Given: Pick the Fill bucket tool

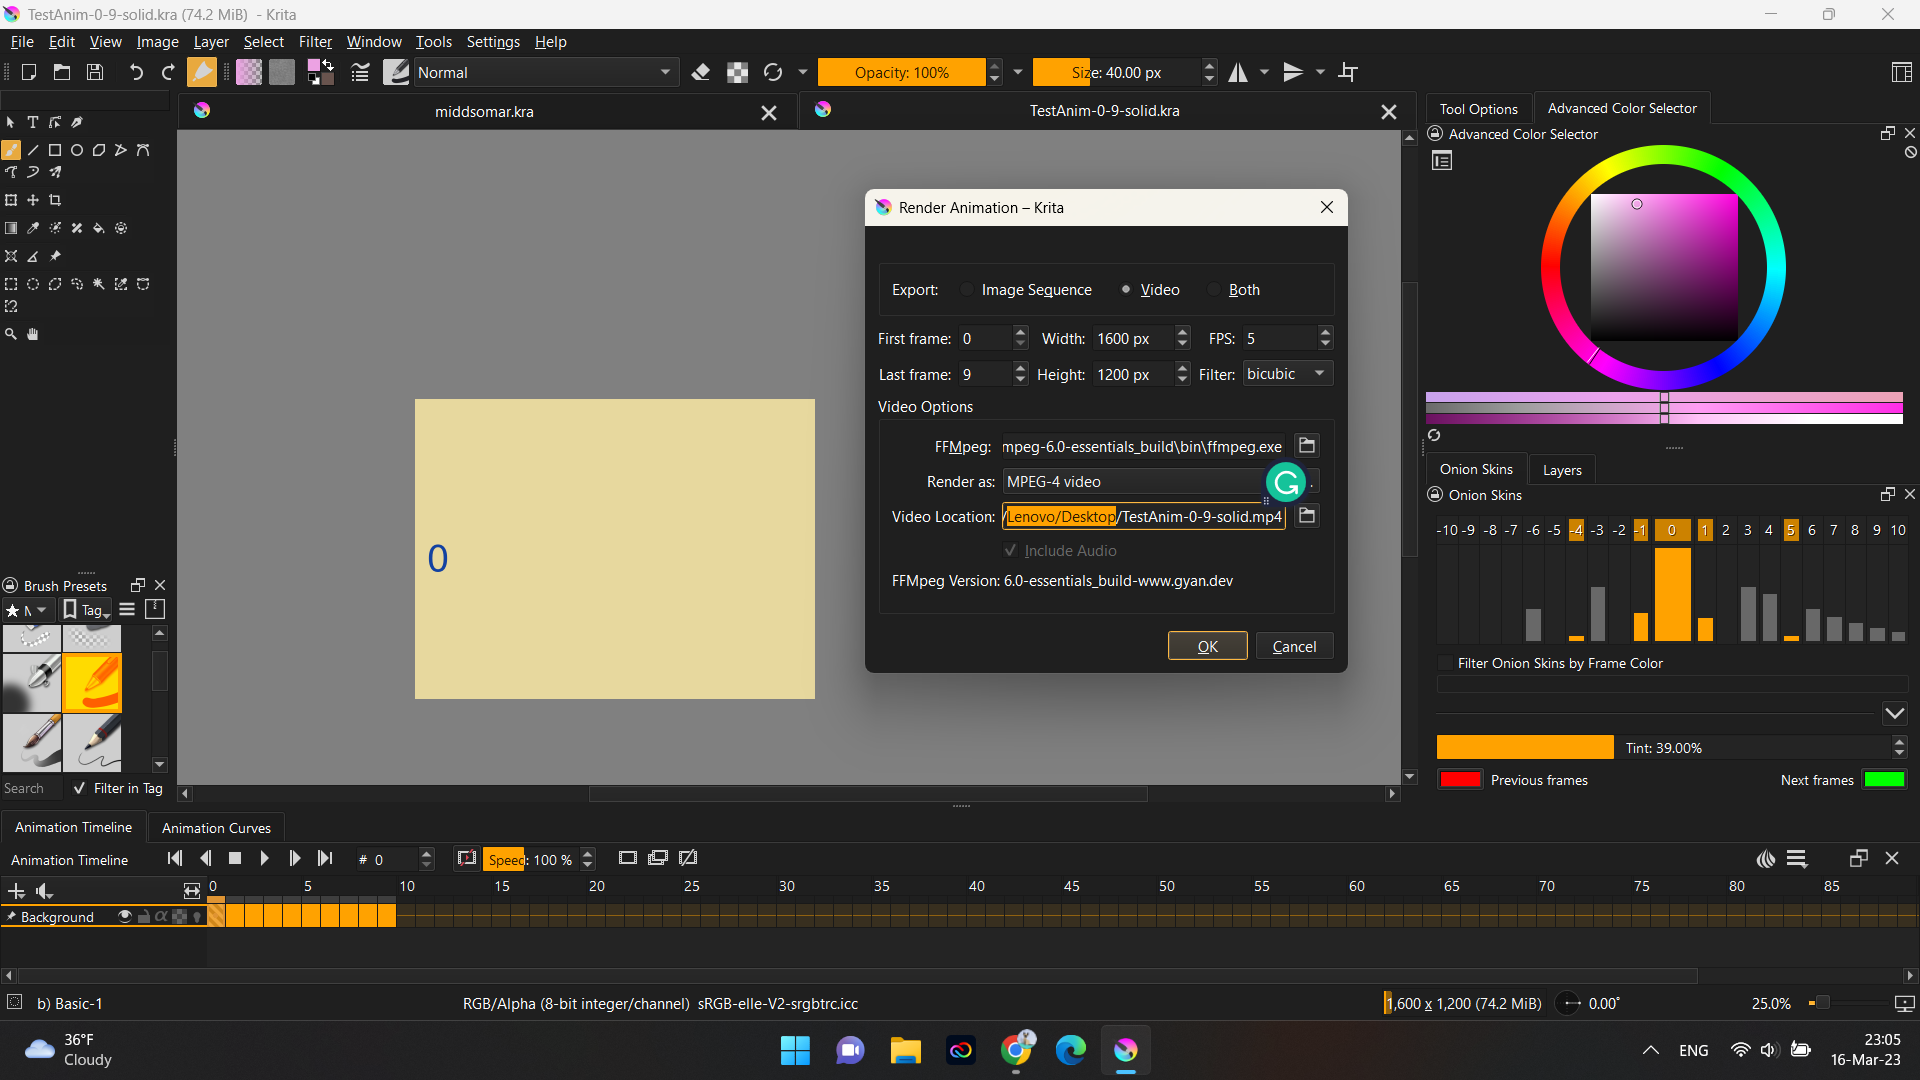Looking at the screenshot, I should click(99, 228).
